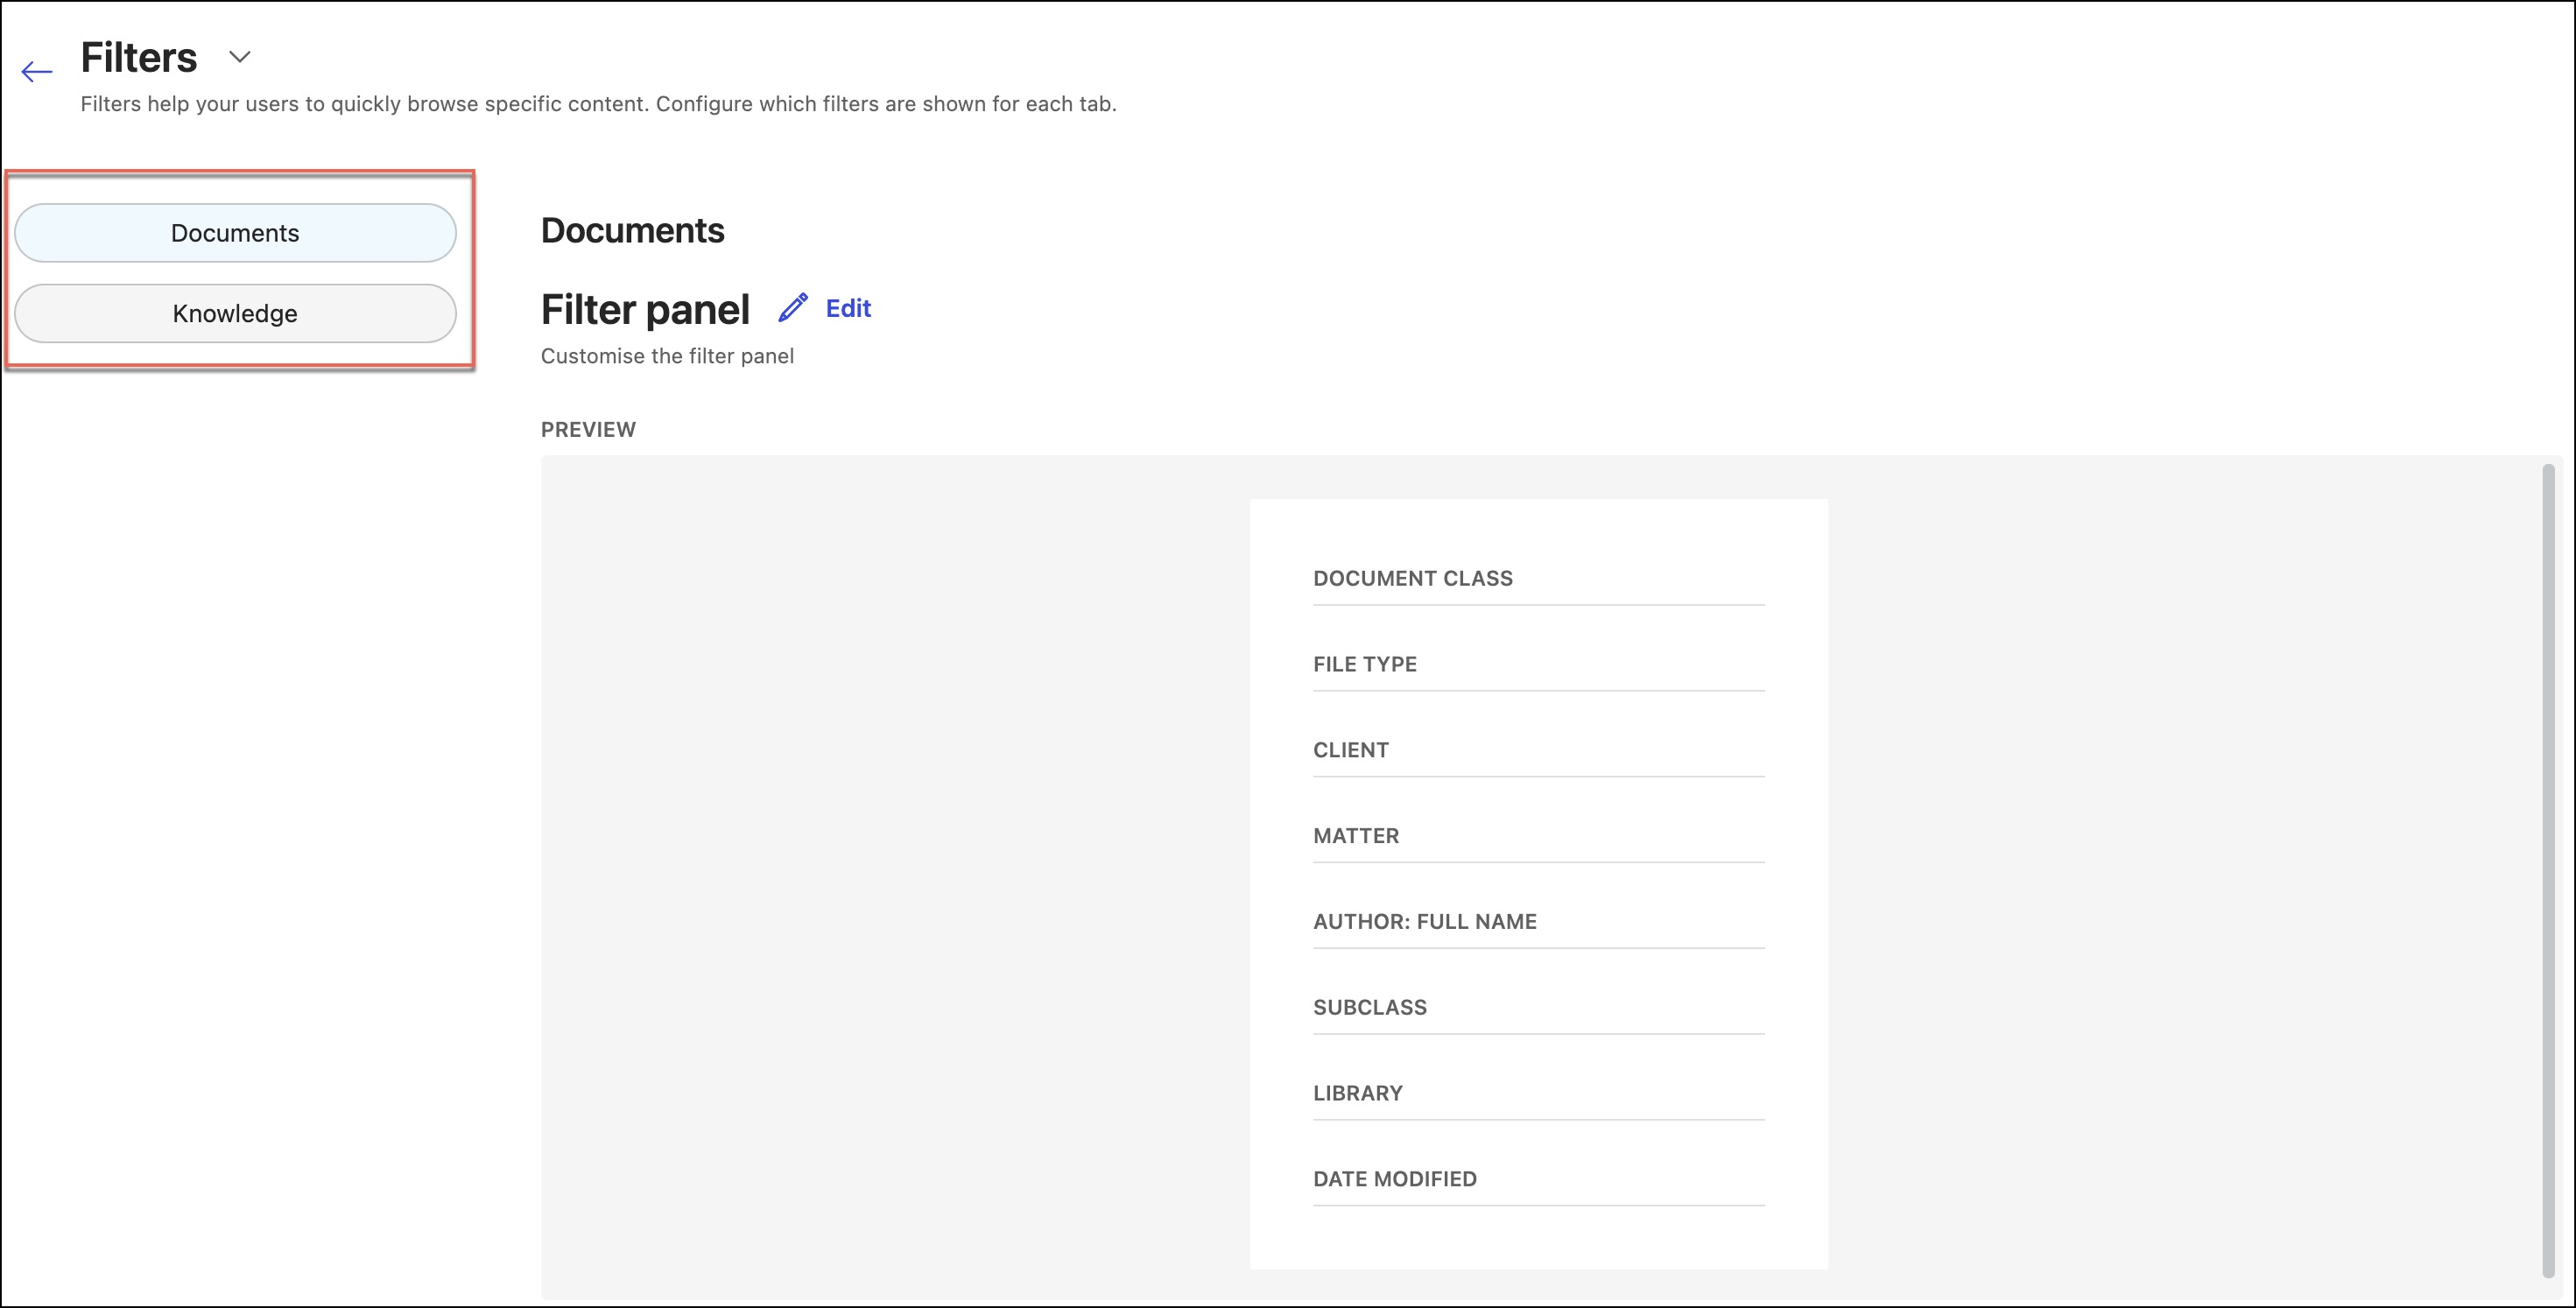Viewport: 2576px width, 1308px height.
Task: Open the Matter filter in preview
Action: pyautogui.click(x=1355, y=836)
